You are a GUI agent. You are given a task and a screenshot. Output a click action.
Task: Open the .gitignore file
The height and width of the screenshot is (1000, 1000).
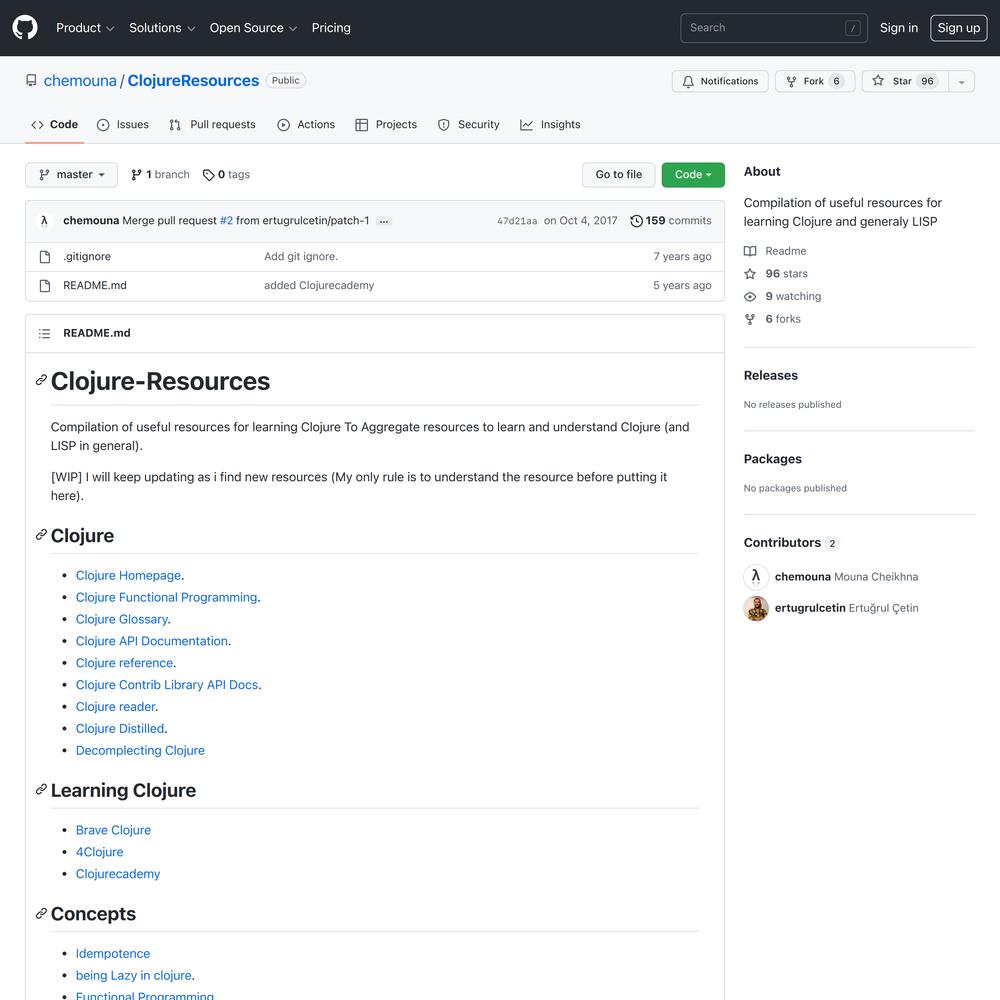(87, 256)
